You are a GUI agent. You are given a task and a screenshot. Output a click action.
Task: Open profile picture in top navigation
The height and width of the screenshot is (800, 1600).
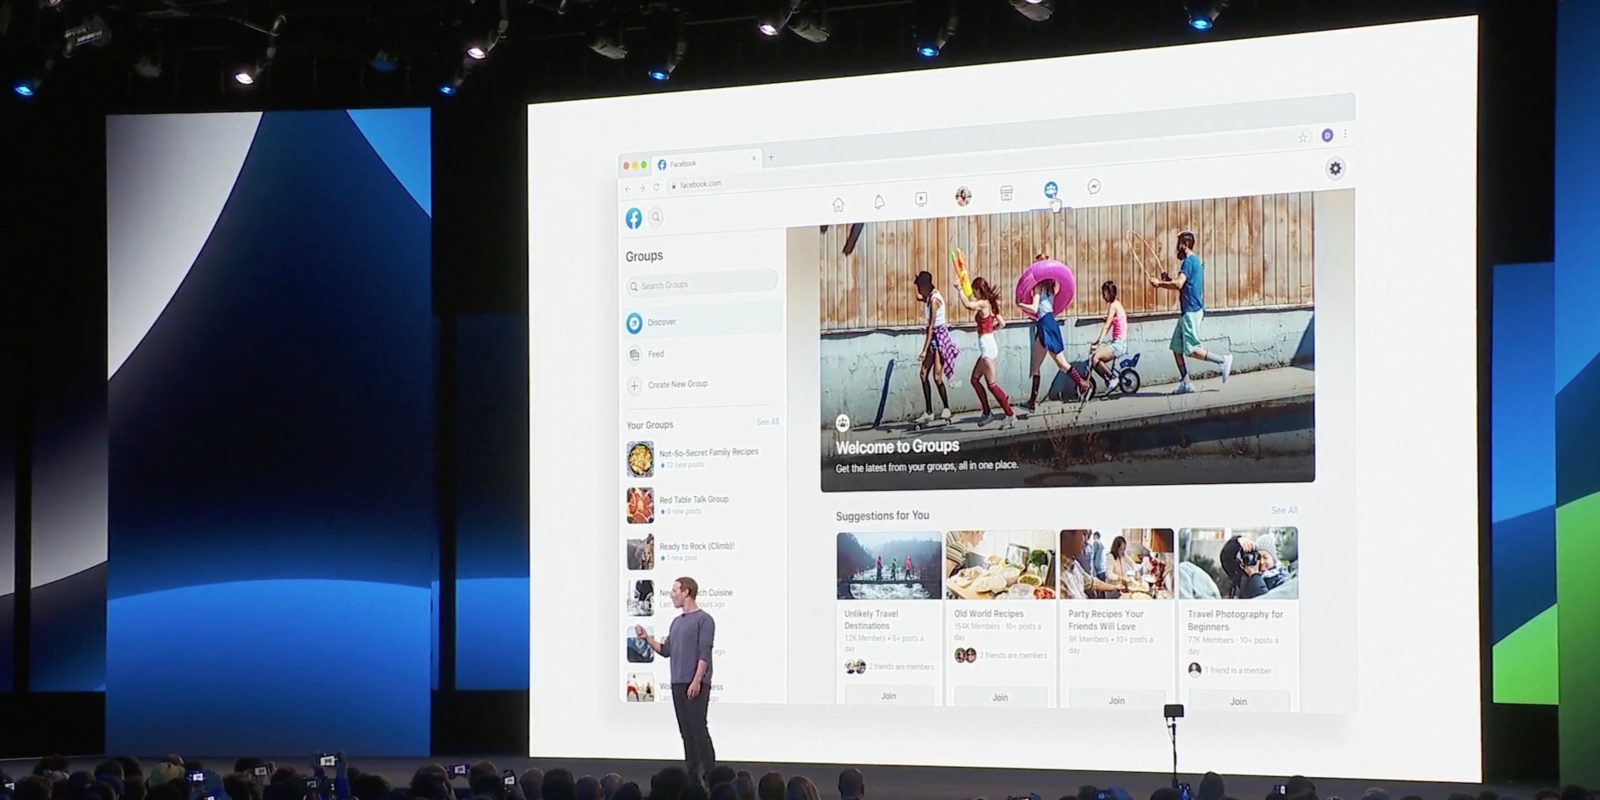pyautogui.click(x=963, y=196)
